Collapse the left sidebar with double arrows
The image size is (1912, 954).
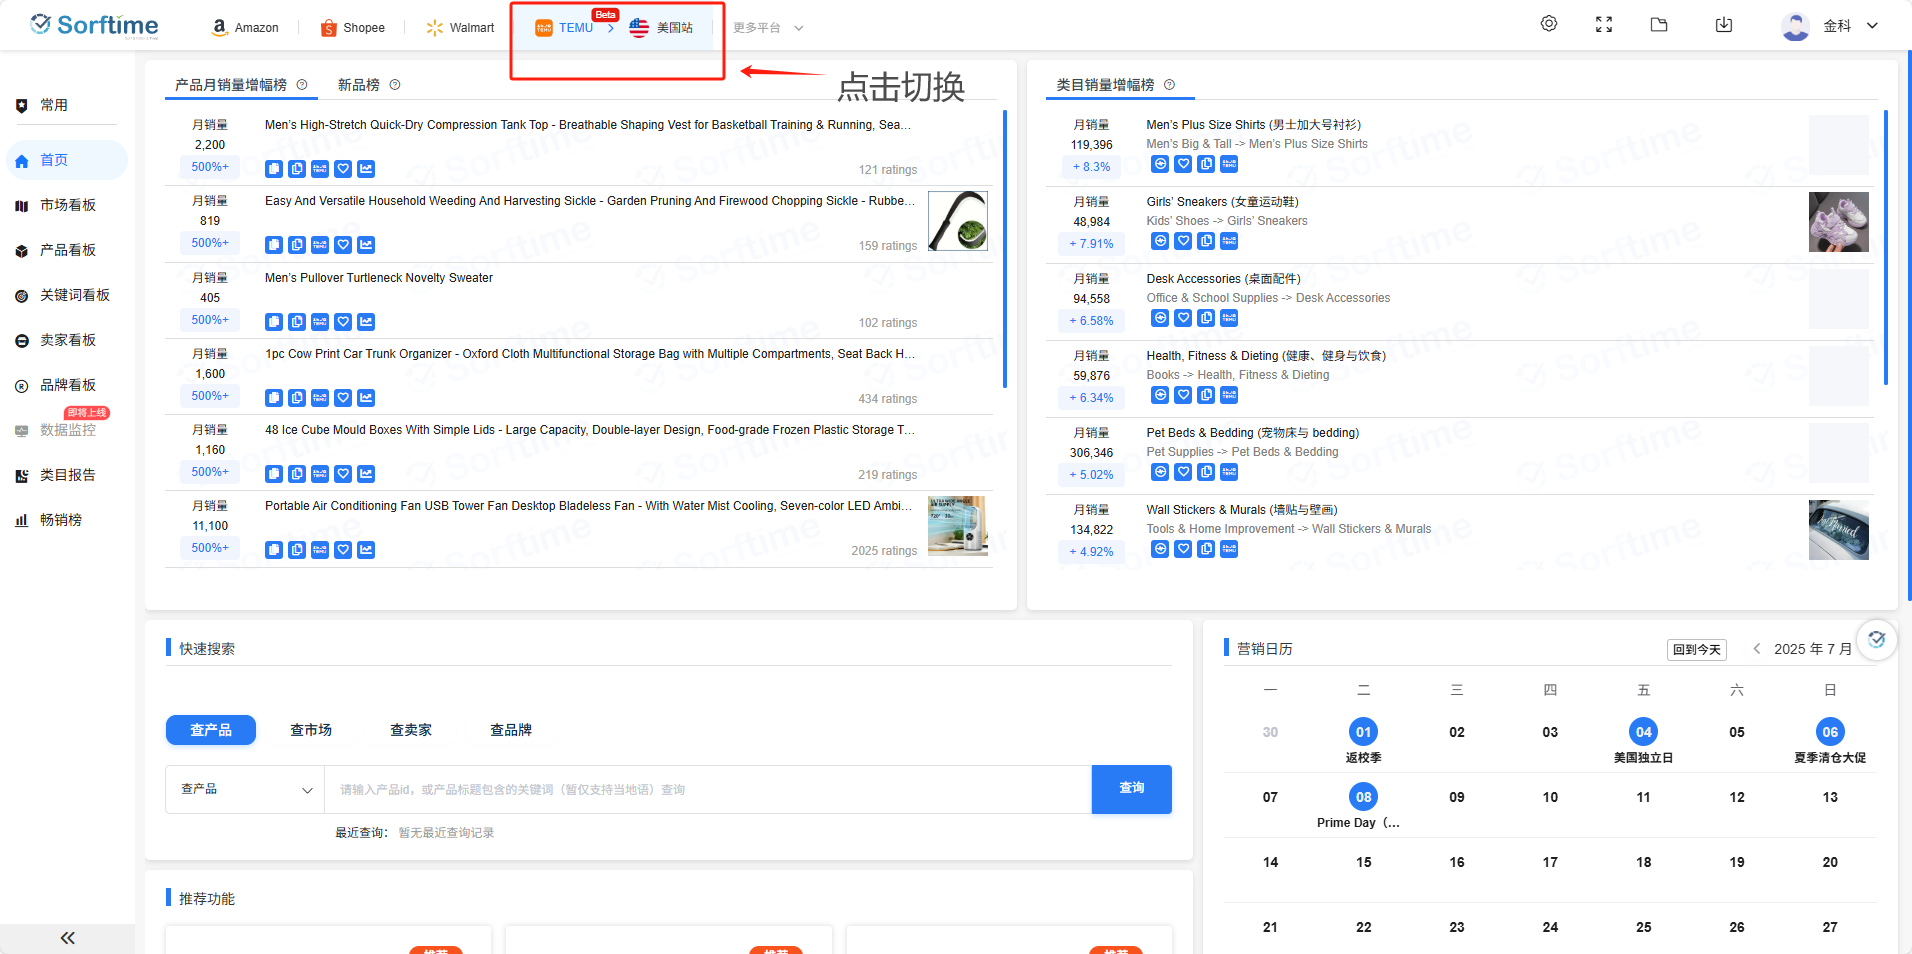pos(67,938)
